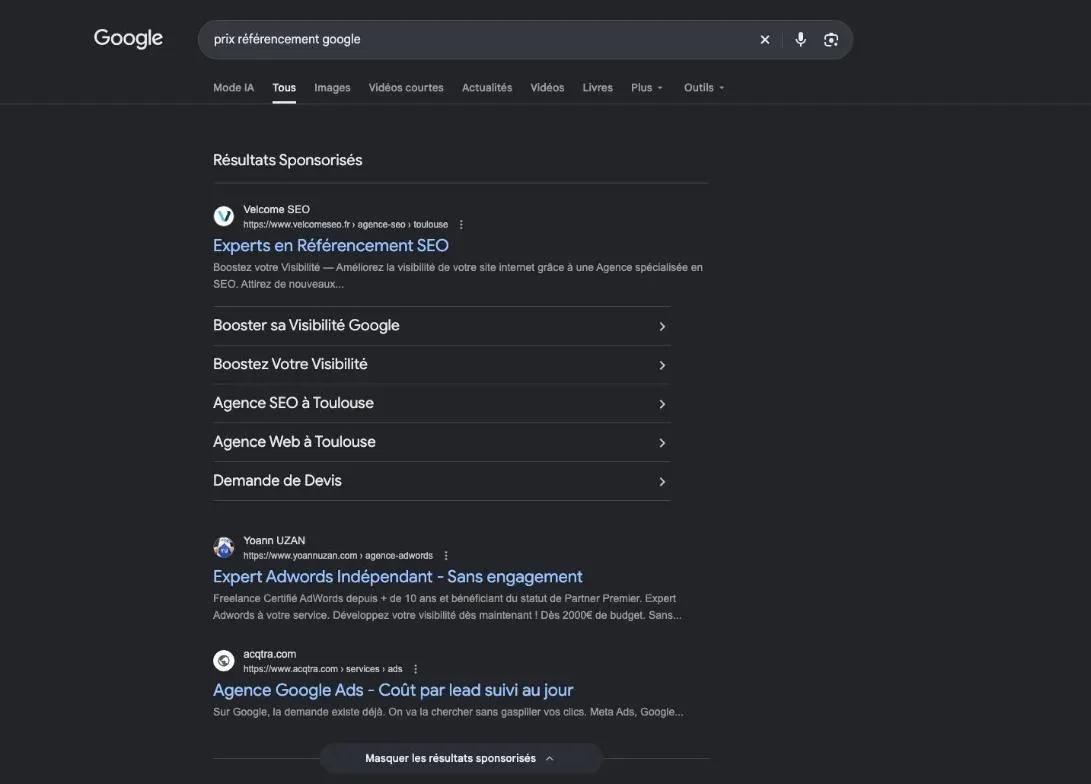Click the Yoann UZAN advertiser name
This screenshot has height=784, width=1091.
(x=274, y=541)
